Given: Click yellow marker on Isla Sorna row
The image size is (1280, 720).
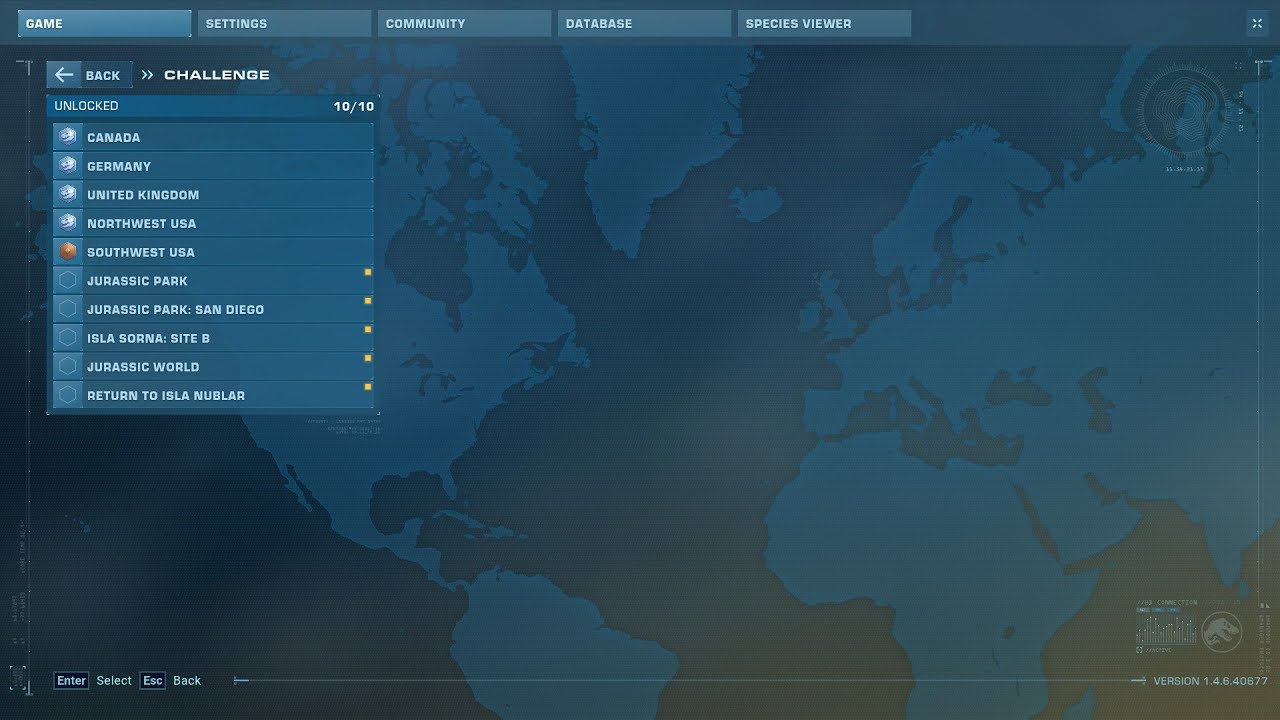Looking at the screenshot, I should coord(368,329).
